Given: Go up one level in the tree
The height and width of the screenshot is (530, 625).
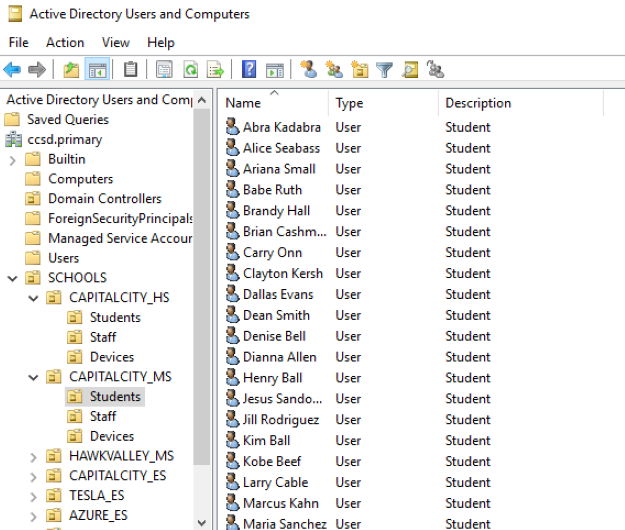Looking at the screenshot, I should [x=71, y=70].
